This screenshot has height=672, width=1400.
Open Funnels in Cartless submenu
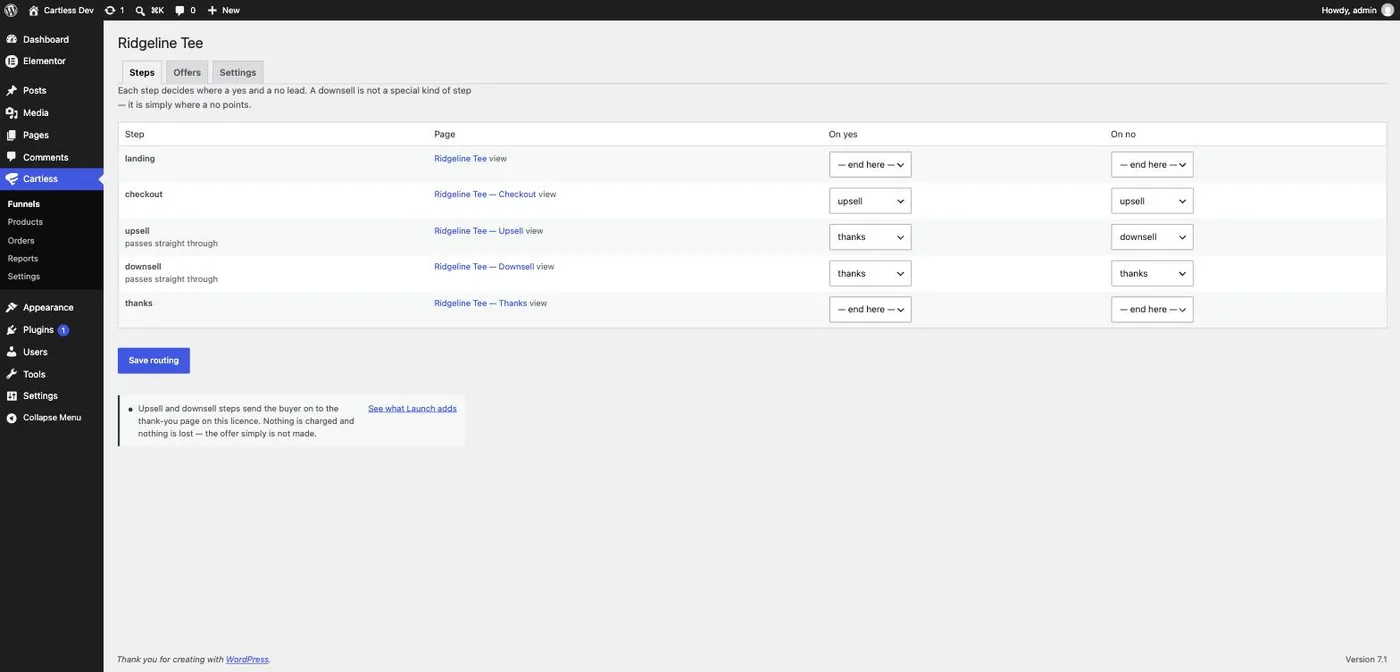tap(24, 204)
